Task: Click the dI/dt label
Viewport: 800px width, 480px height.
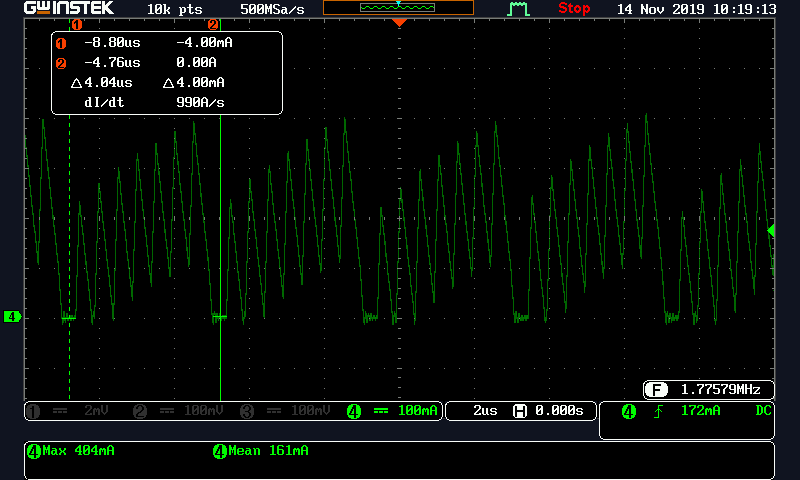Action: tap(104, 102)
